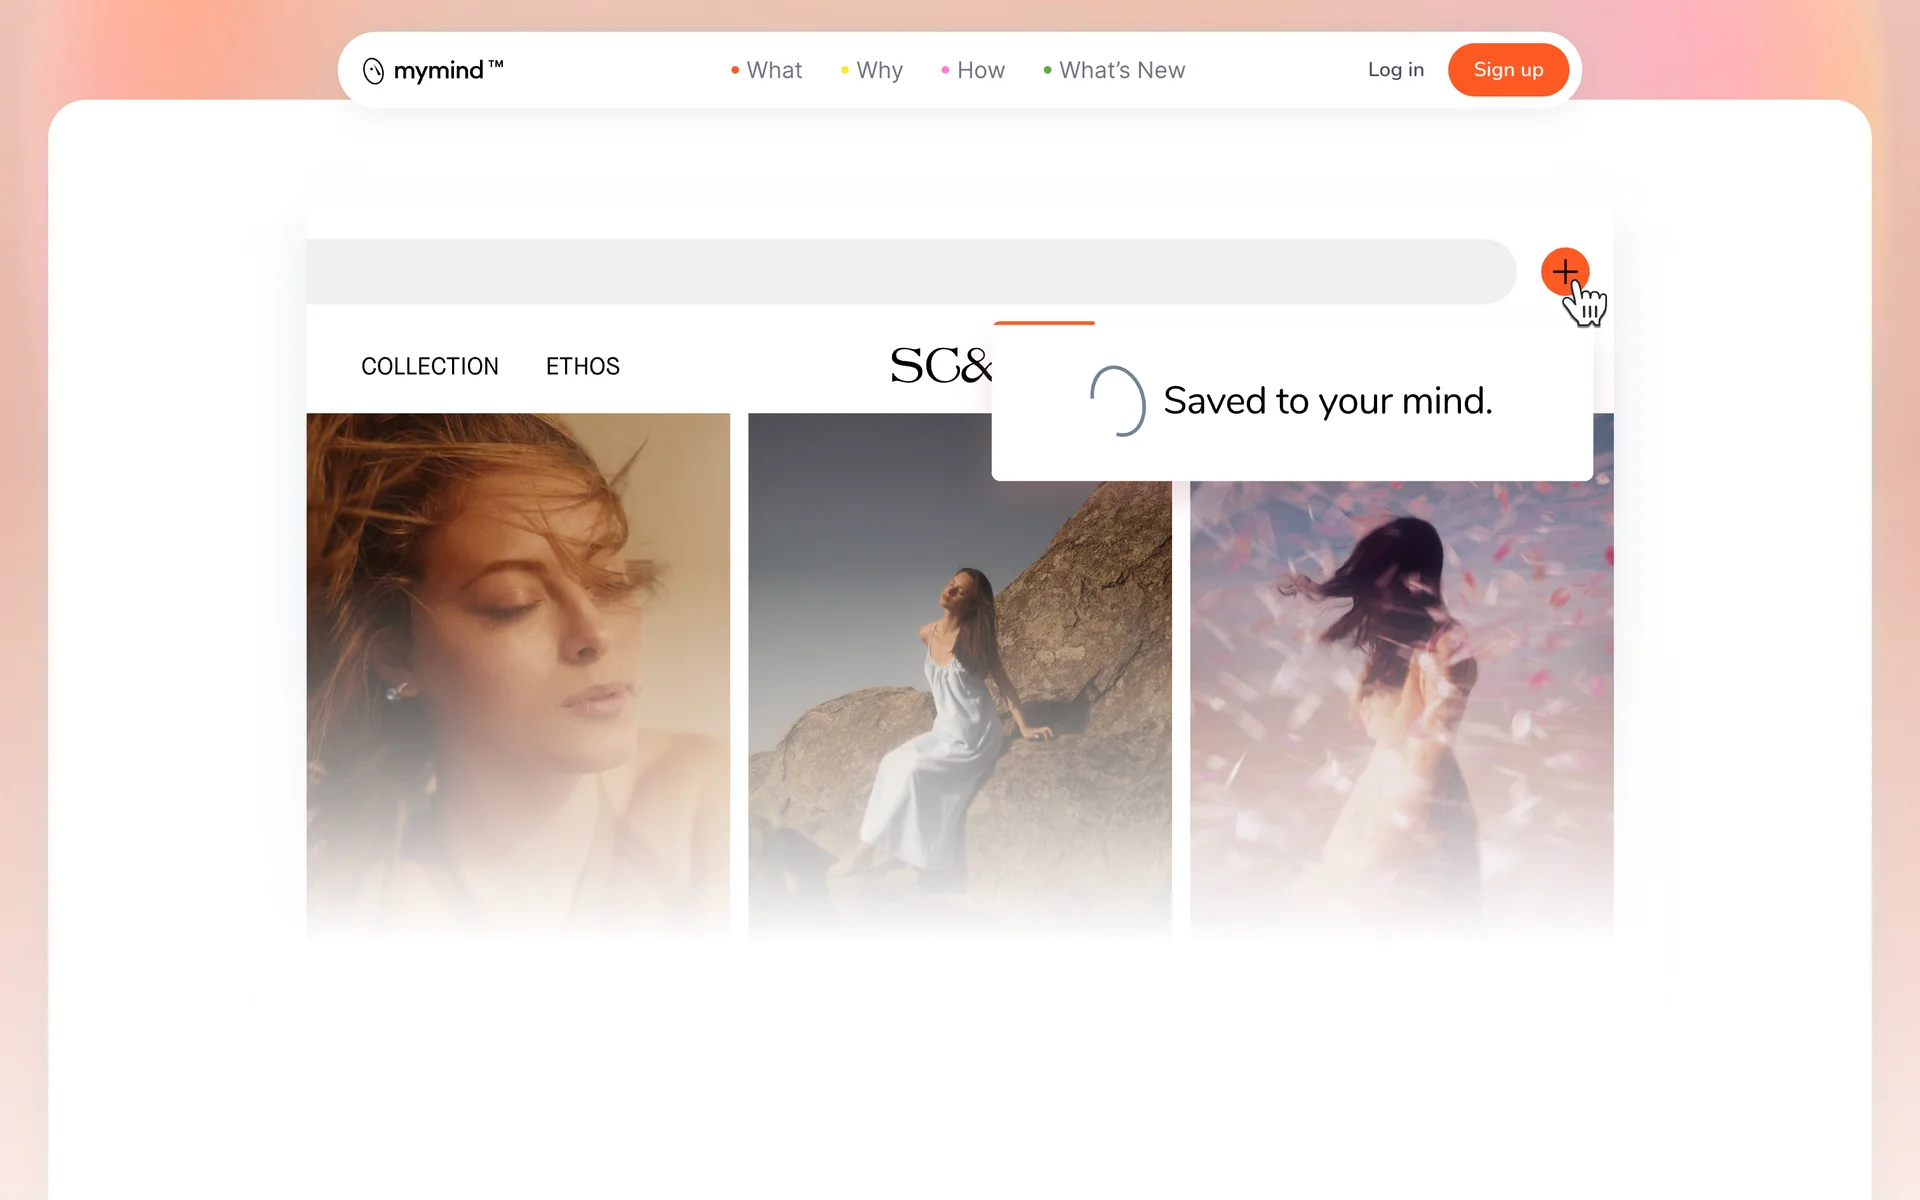Open the What's New page
The height and width of the screenshot is (1200, 1920).
[1121, 70]
